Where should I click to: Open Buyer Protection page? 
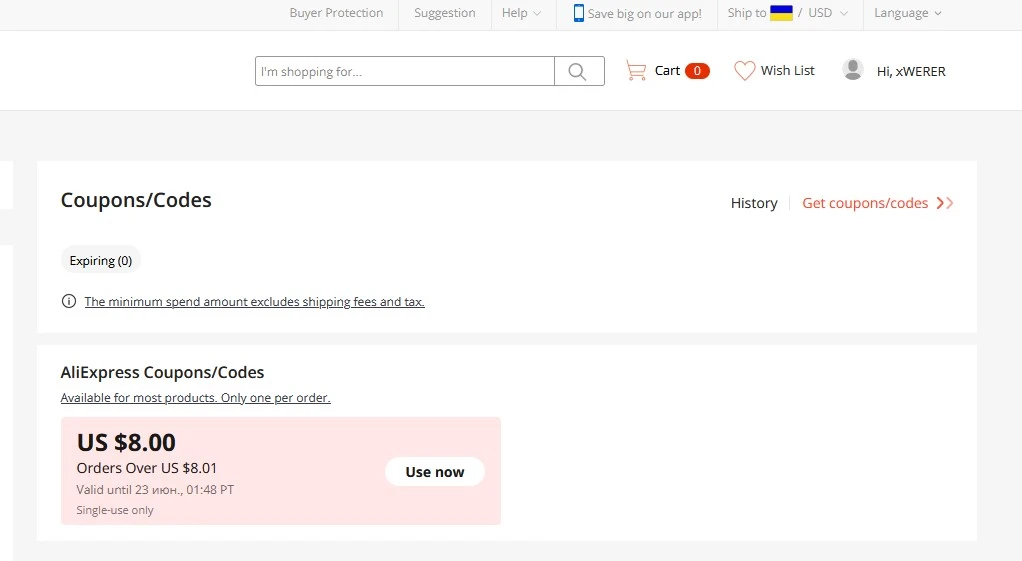pyautogui.click(x=336, y=13)
